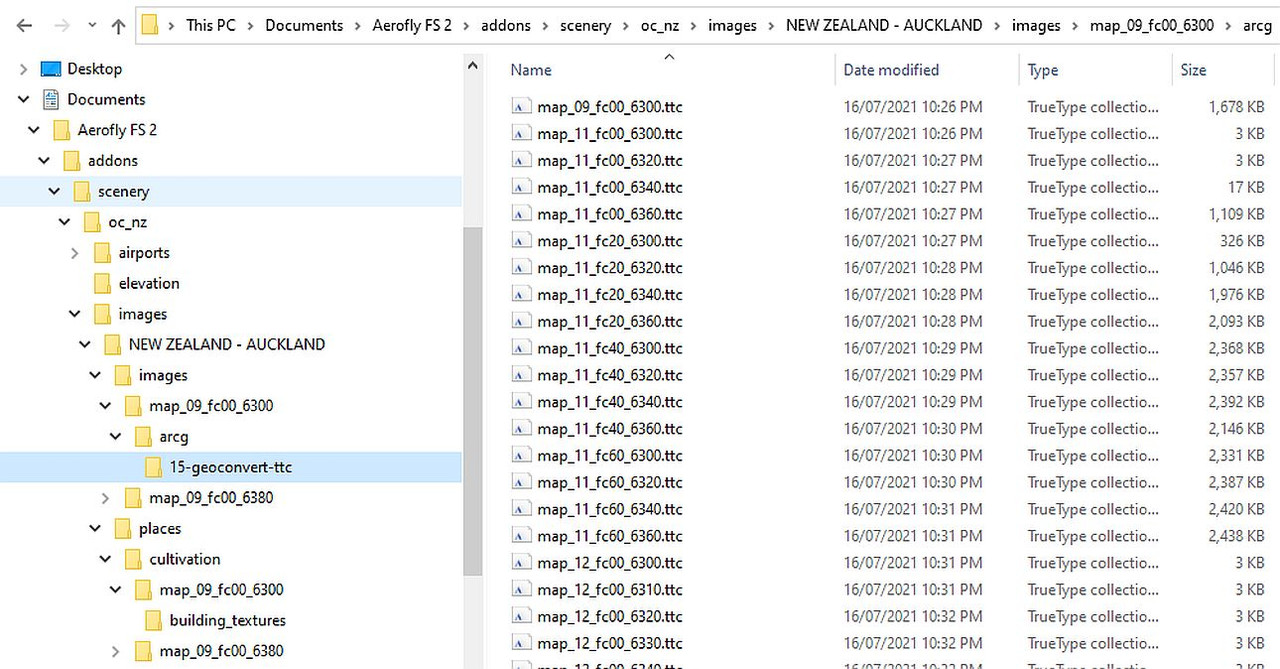Expand the airports tree node
1280x669 pixels.
tap(75, 253)
